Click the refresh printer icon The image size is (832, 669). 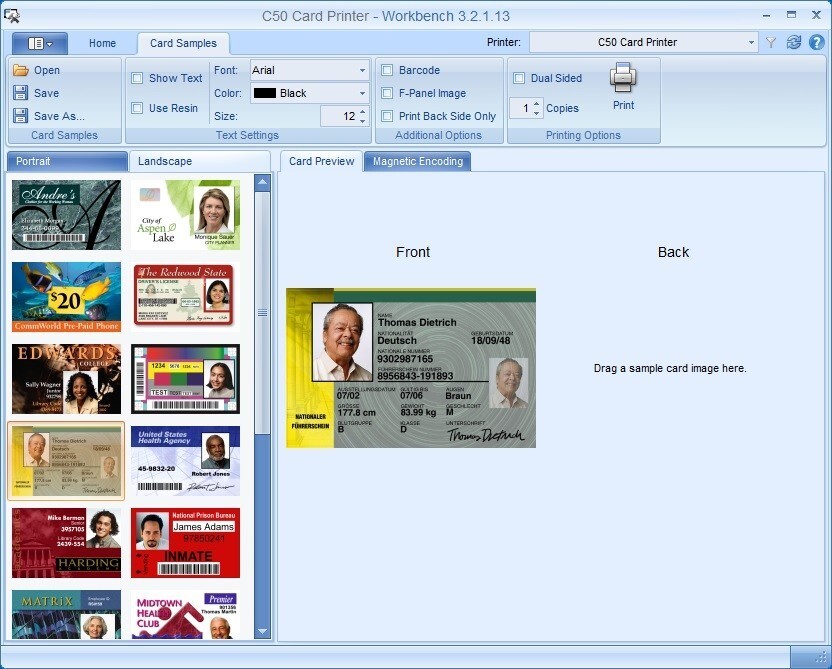pyautogui.click(x=794, y=42)
